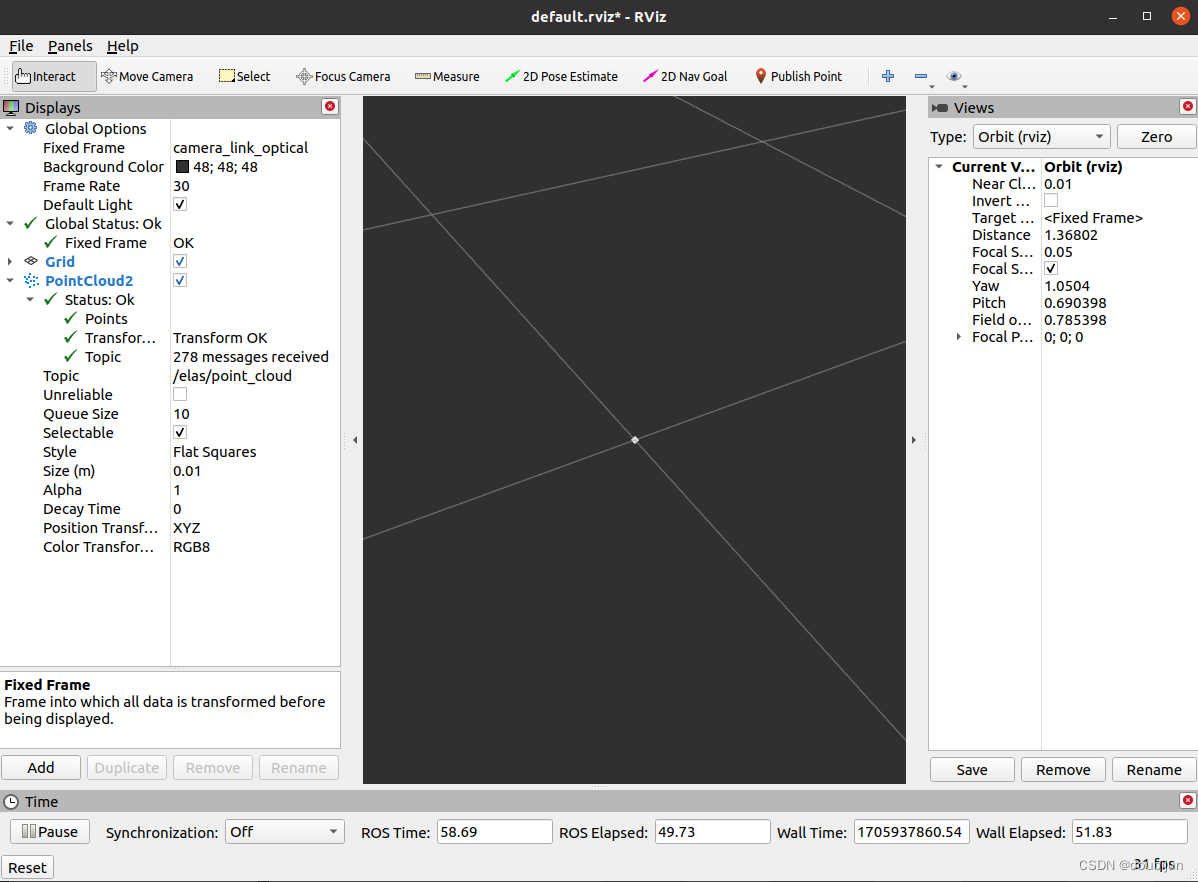Open the File menu
Viewport: 1198px width, 882px height.
pos(21,46)
